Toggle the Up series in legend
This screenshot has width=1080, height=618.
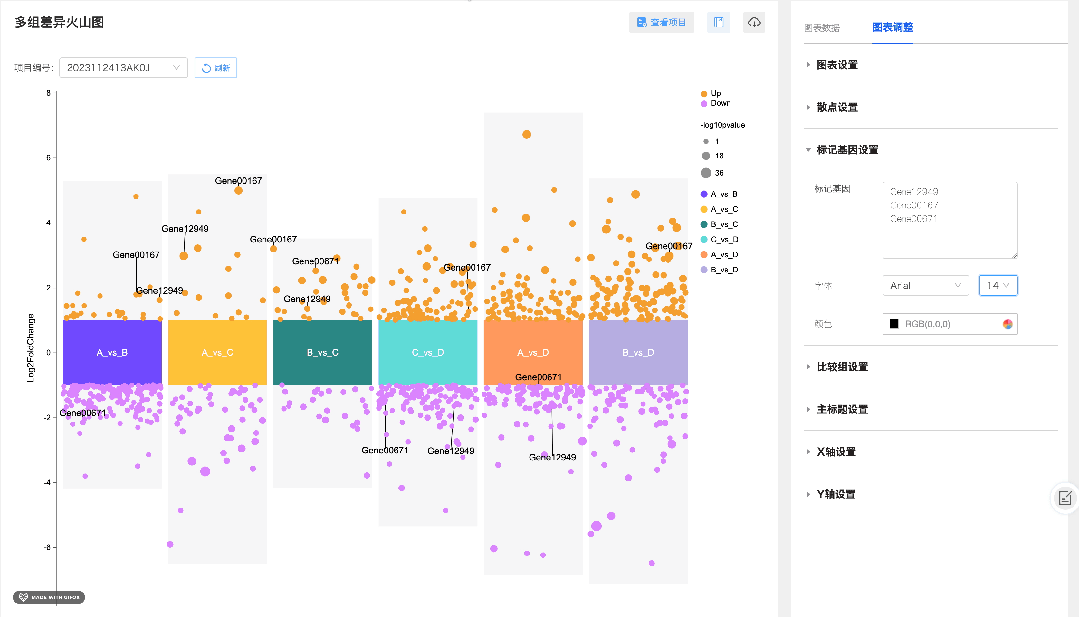point(710,94)
